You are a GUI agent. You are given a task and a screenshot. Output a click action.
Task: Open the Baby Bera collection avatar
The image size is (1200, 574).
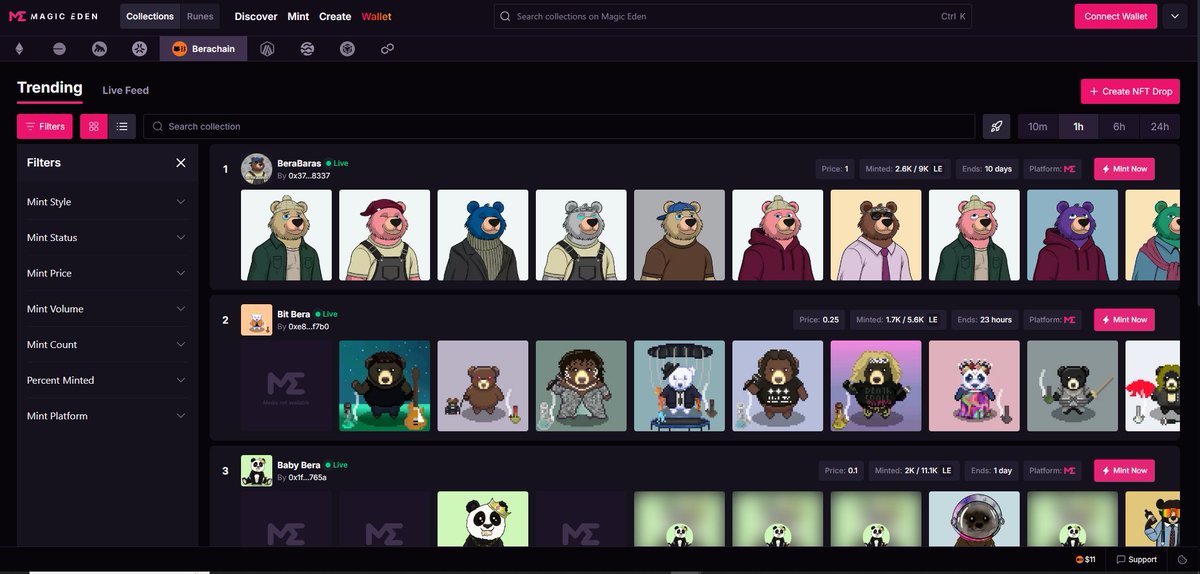click(x=256, y=471)
